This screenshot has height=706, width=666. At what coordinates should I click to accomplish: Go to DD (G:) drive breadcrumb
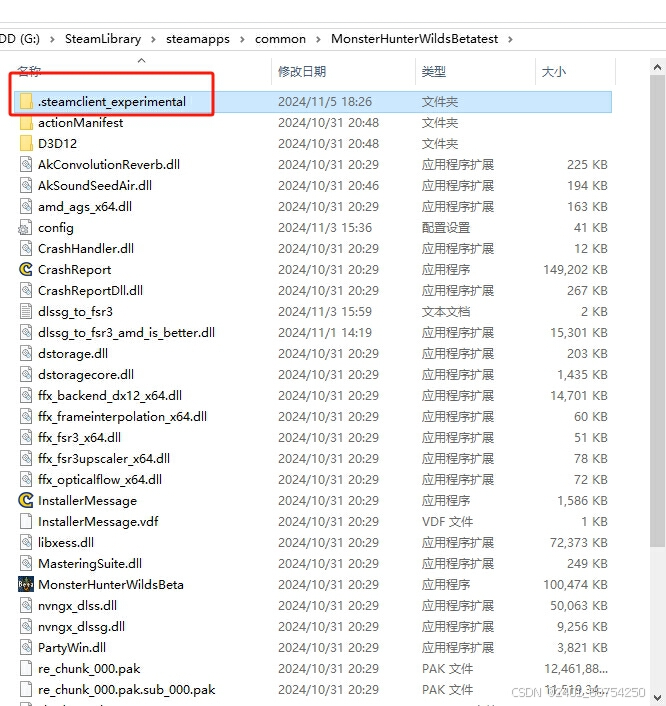[x=20, y=39]
